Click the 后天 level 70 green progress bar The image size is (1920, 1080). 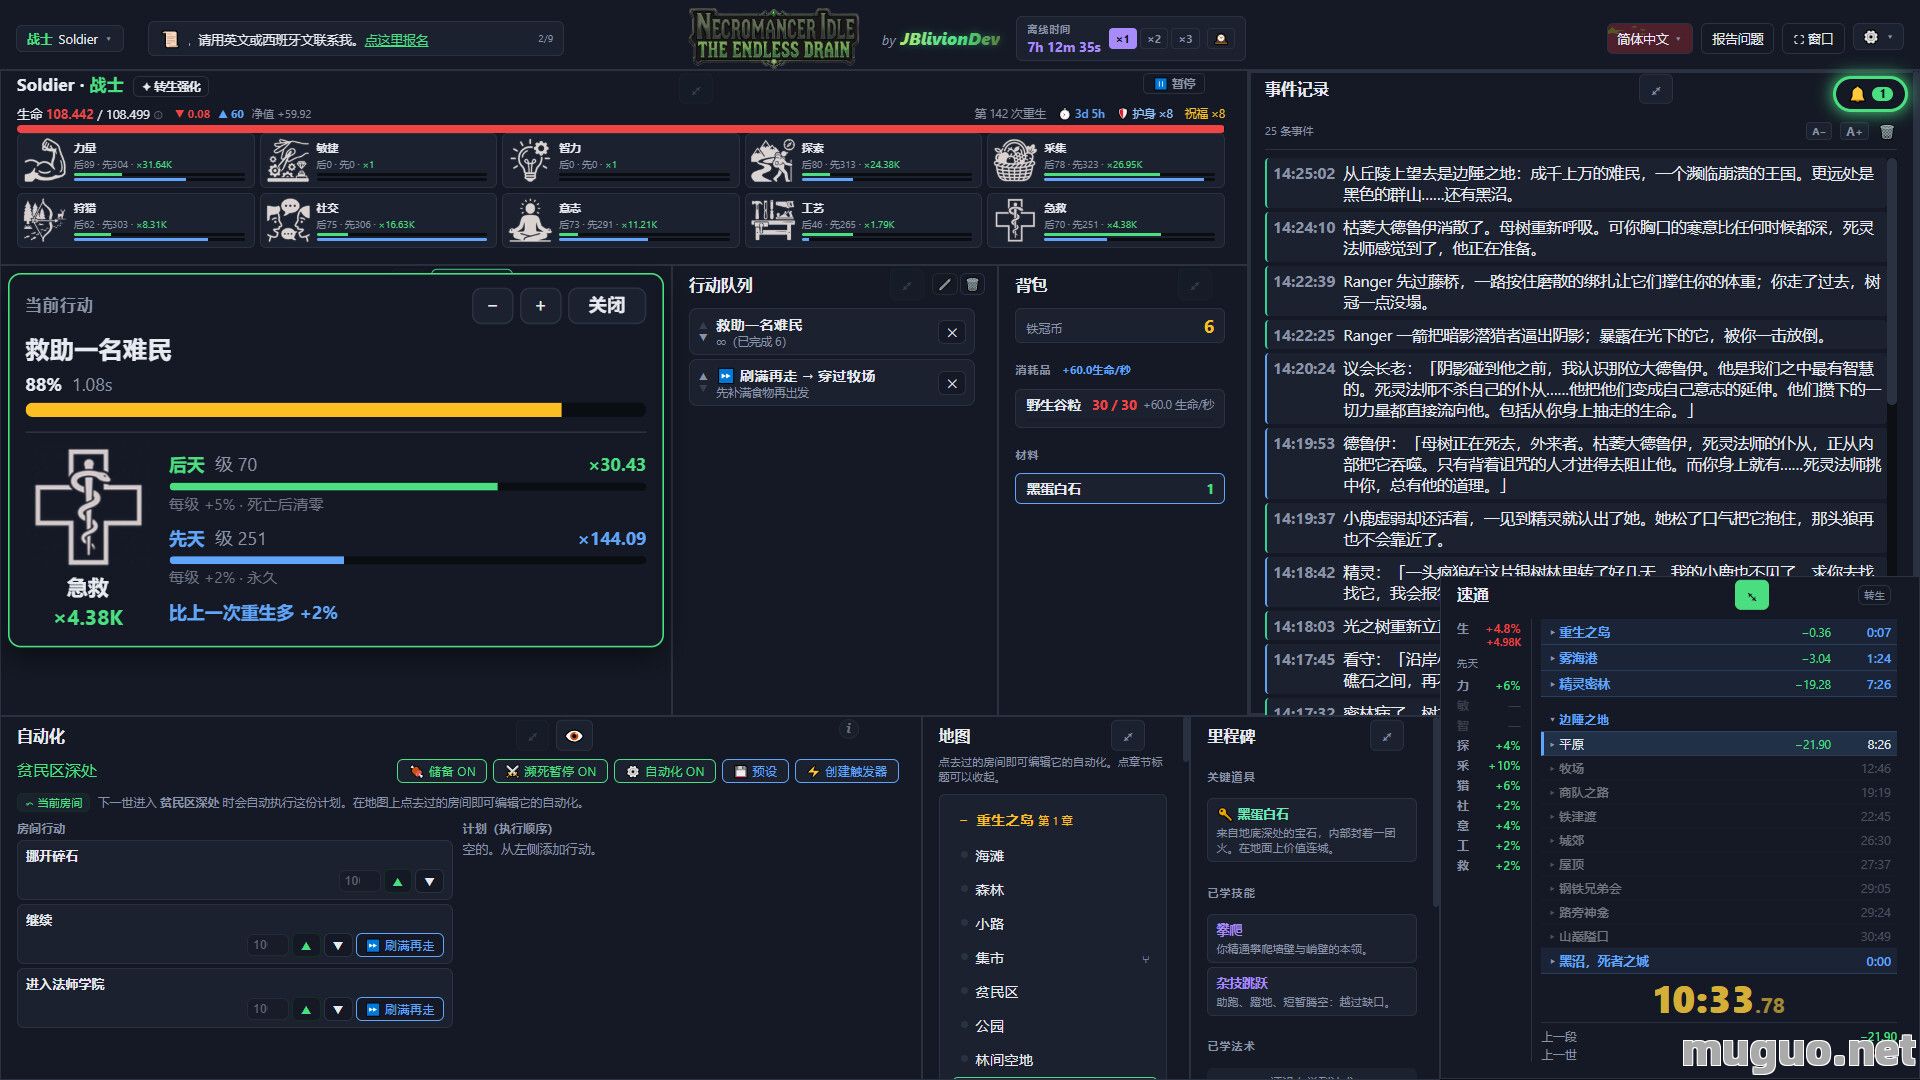407,487
